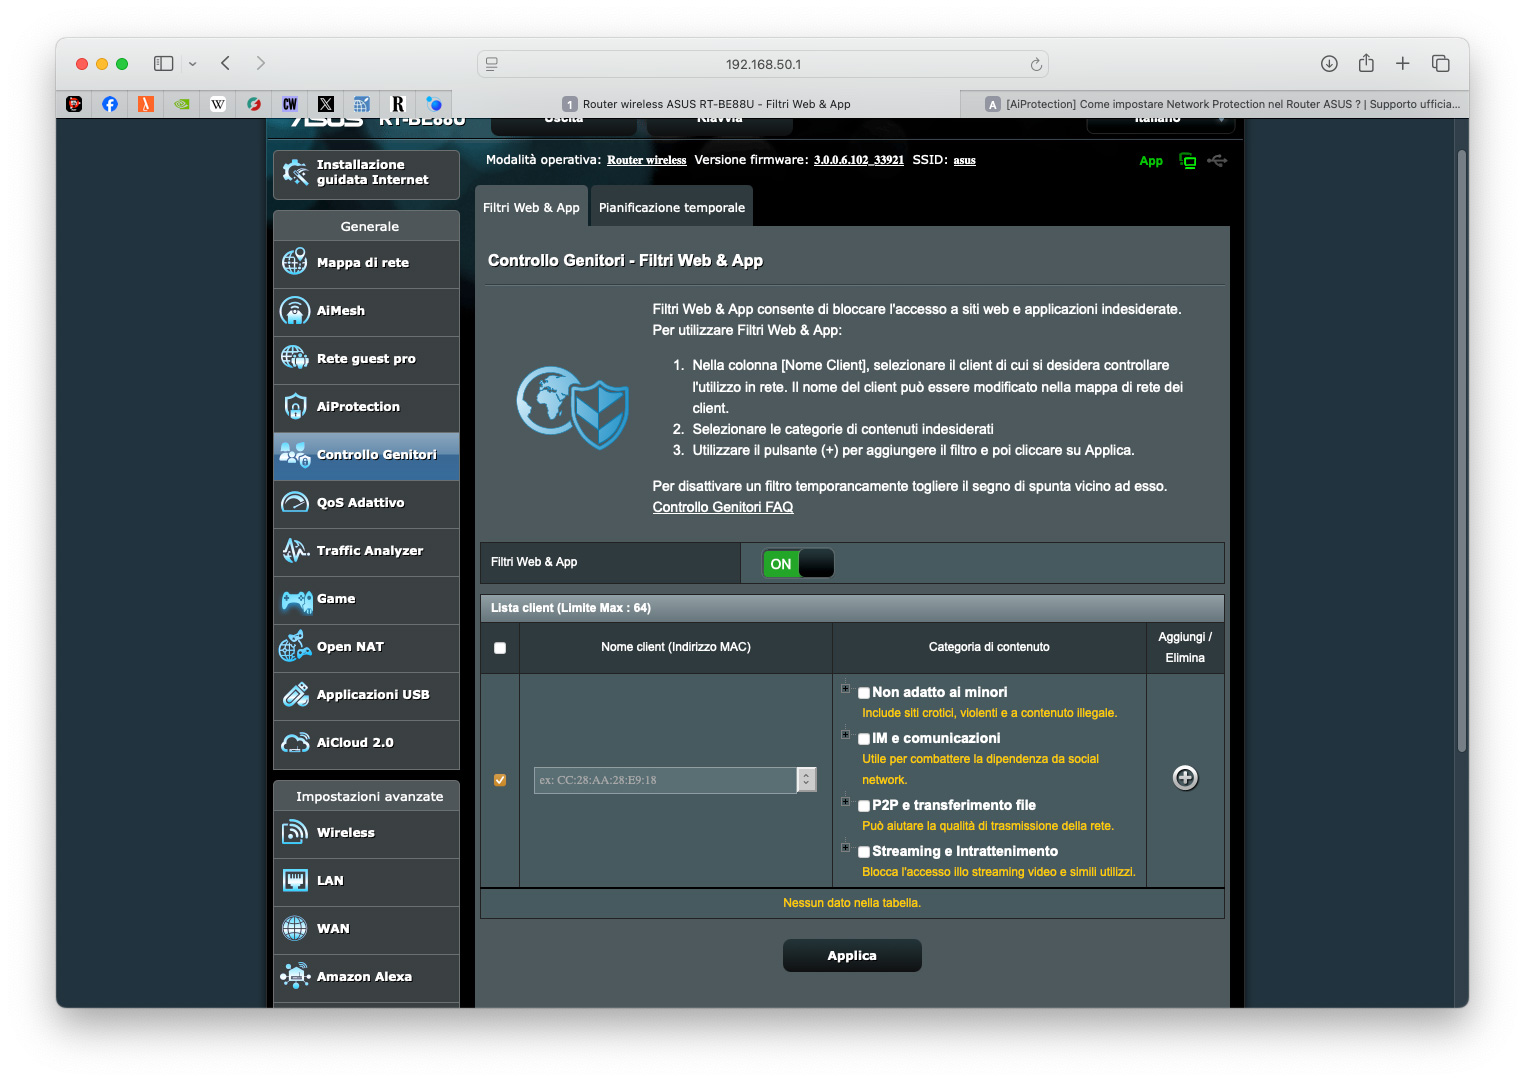Launch Installazione guidata Internet wizard
The width and height of the screenshot is (1525, 1082).
point(366,174)
